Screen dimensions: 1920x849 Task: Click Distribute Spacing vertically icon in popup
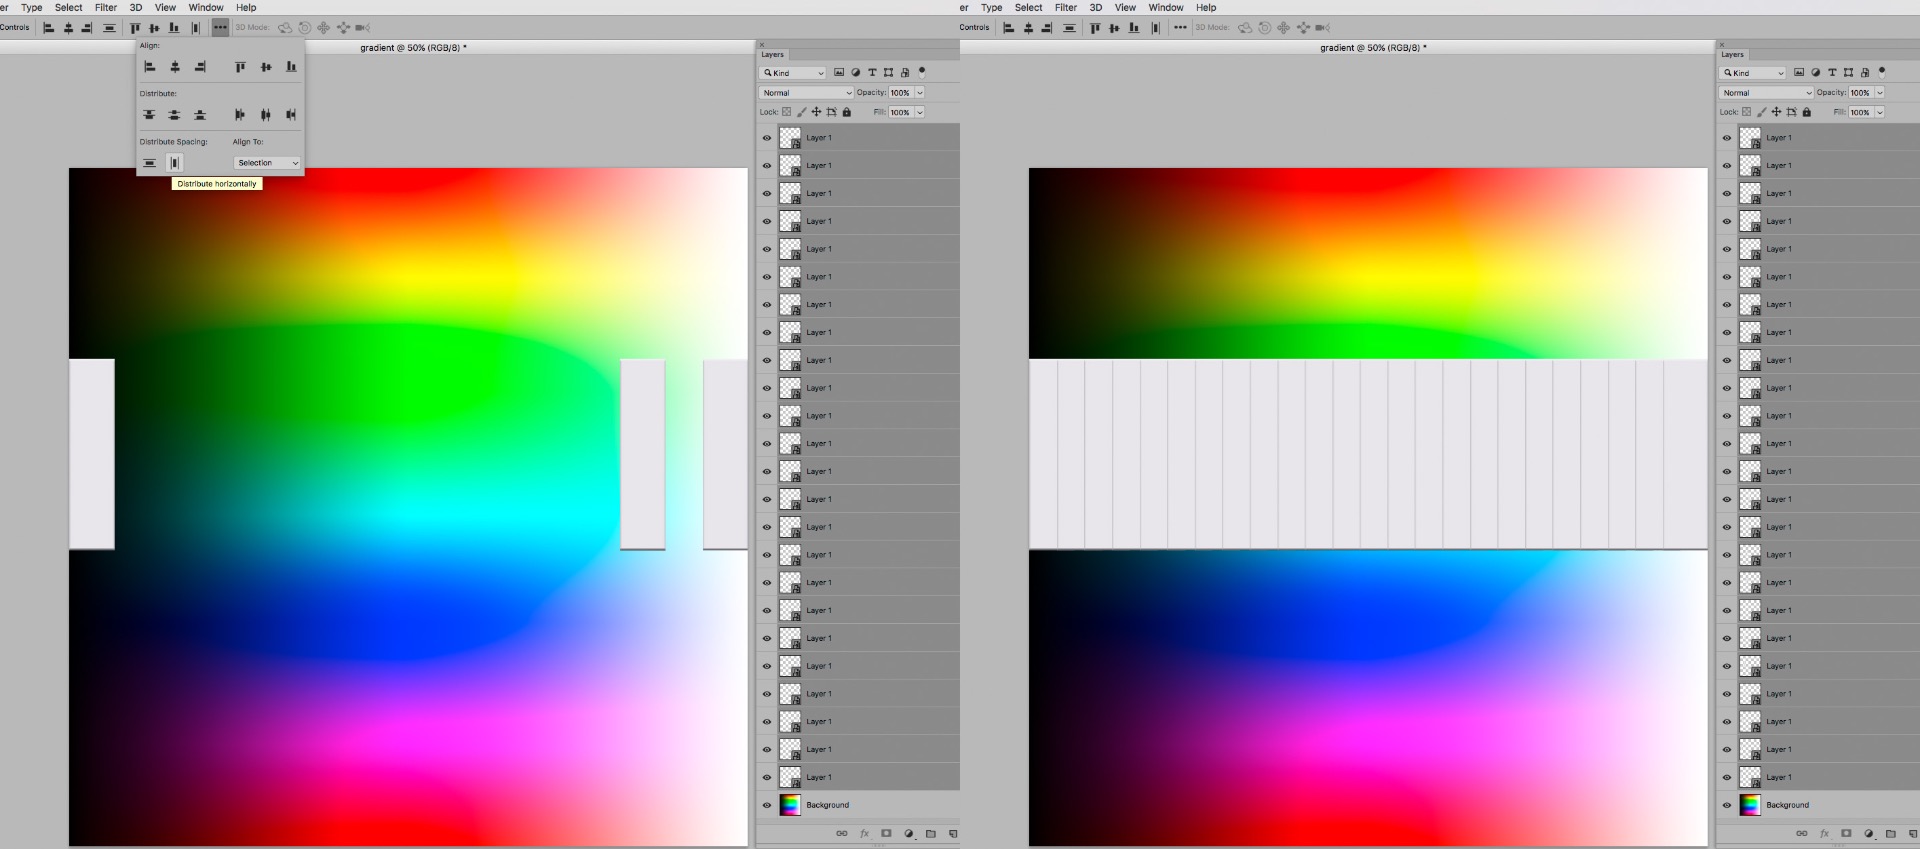(149, 163)
